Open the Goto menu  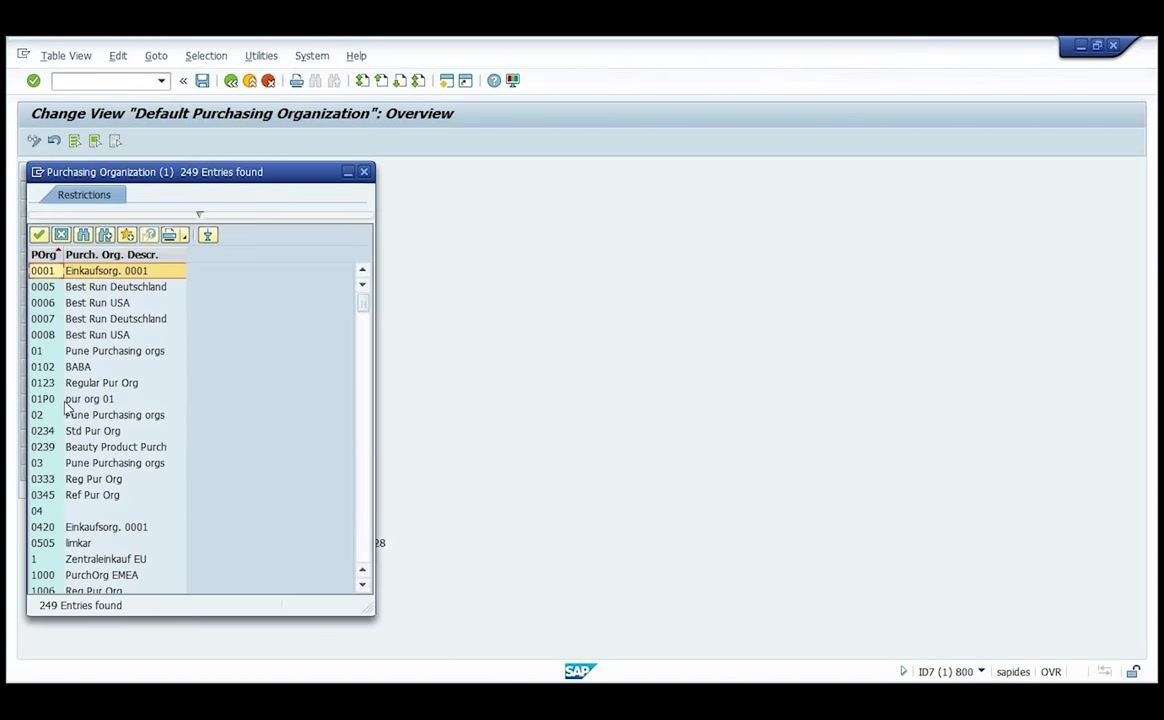[156, 56]
